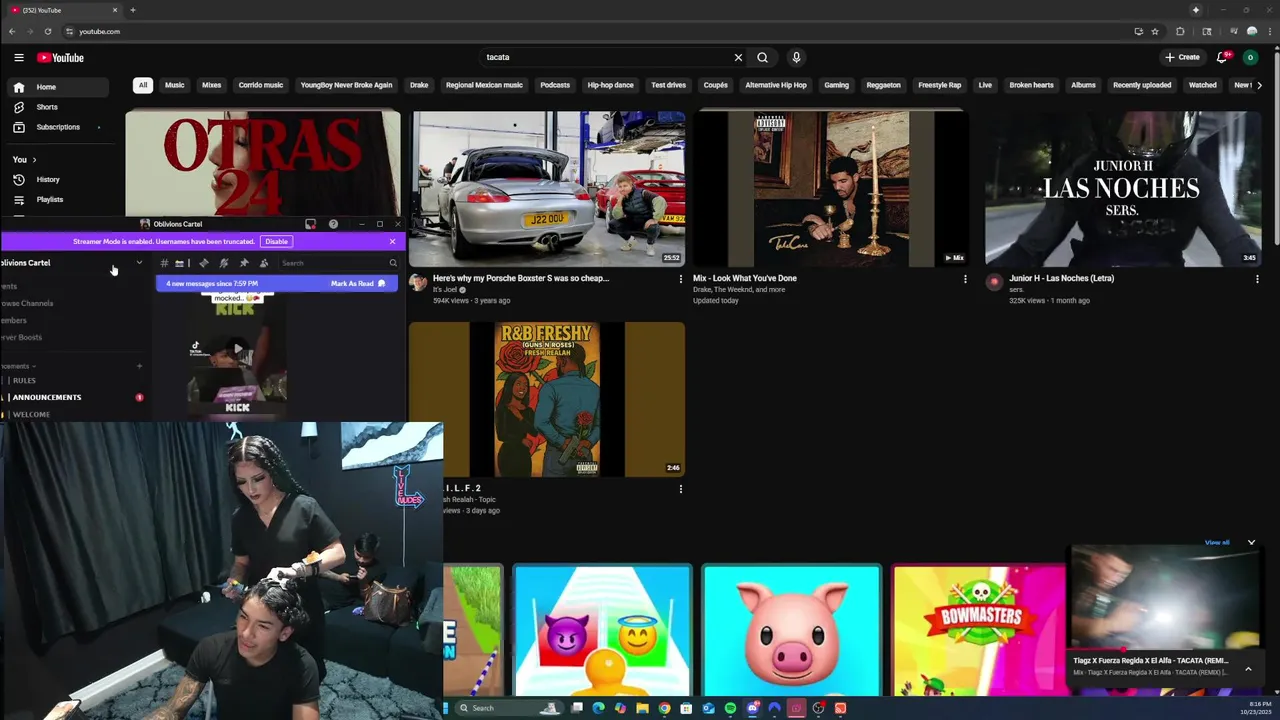1280x720 pixels.
Task: Open the Bowmasters game tile
Action: tap(980, 630)
